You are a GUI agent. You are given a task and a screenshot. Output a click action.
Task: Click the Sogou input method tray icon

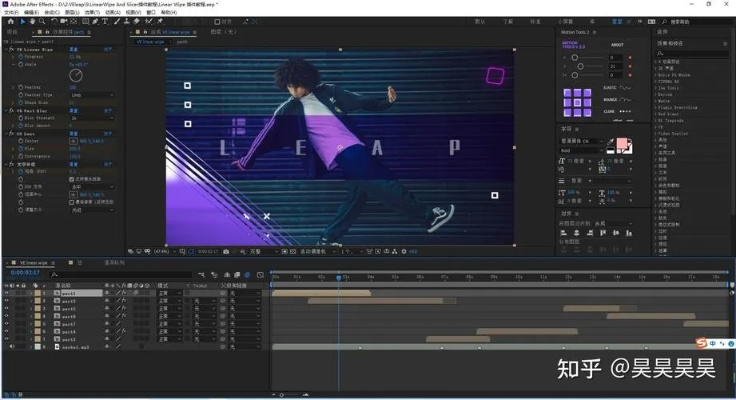click(x=703, y=345)
